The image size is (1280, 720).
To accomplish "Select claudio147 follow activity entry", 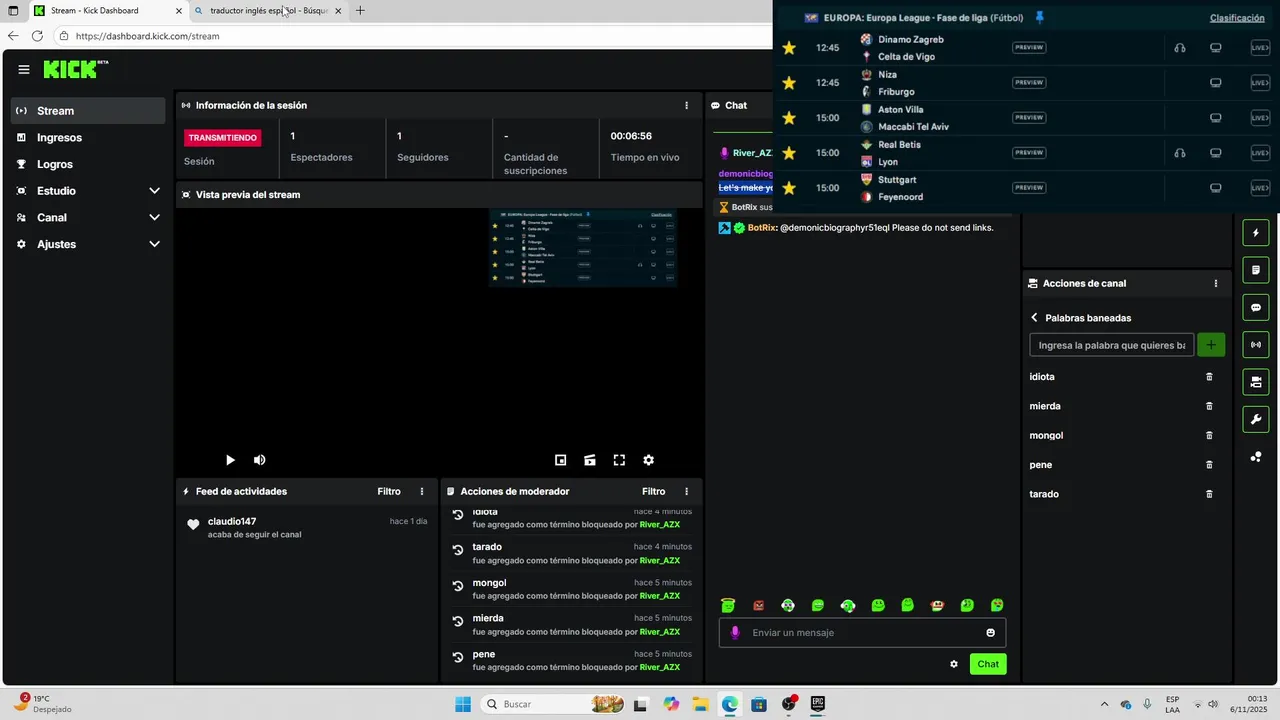I will (307, 527).
